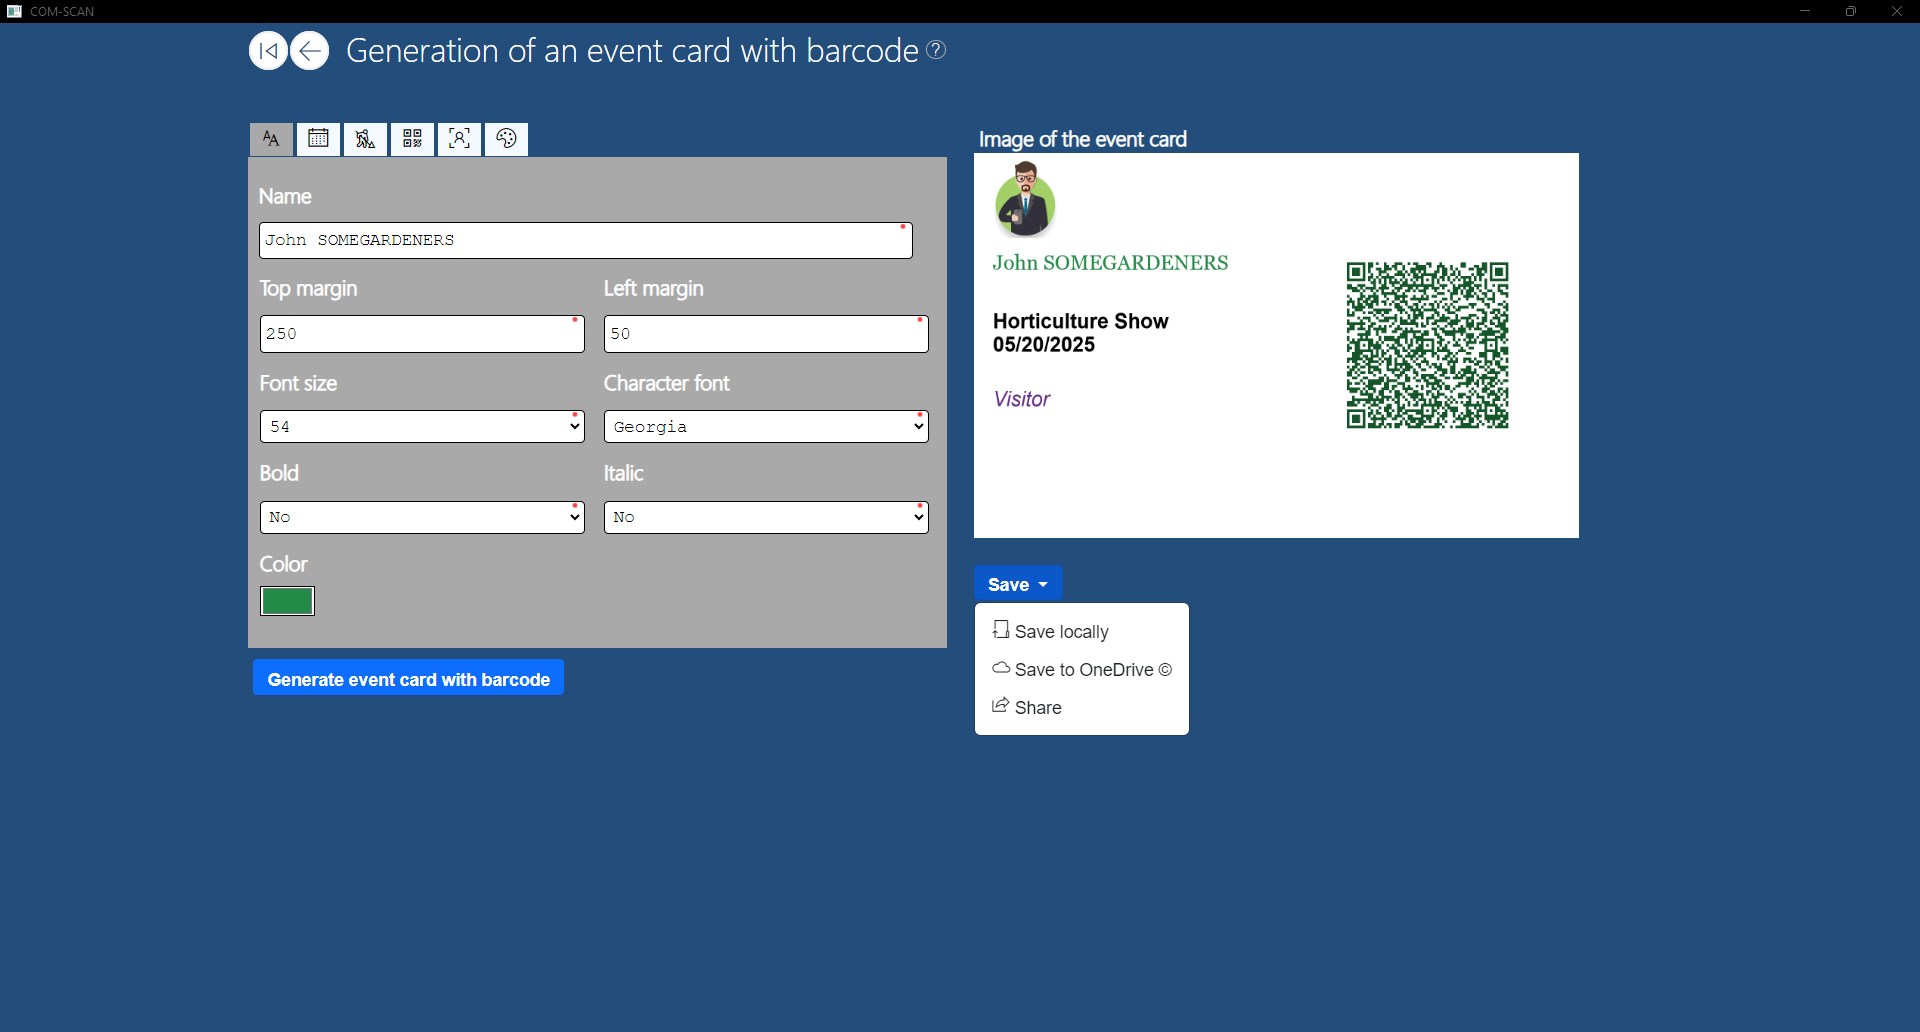Click the Left margin input field

(766, 334)
